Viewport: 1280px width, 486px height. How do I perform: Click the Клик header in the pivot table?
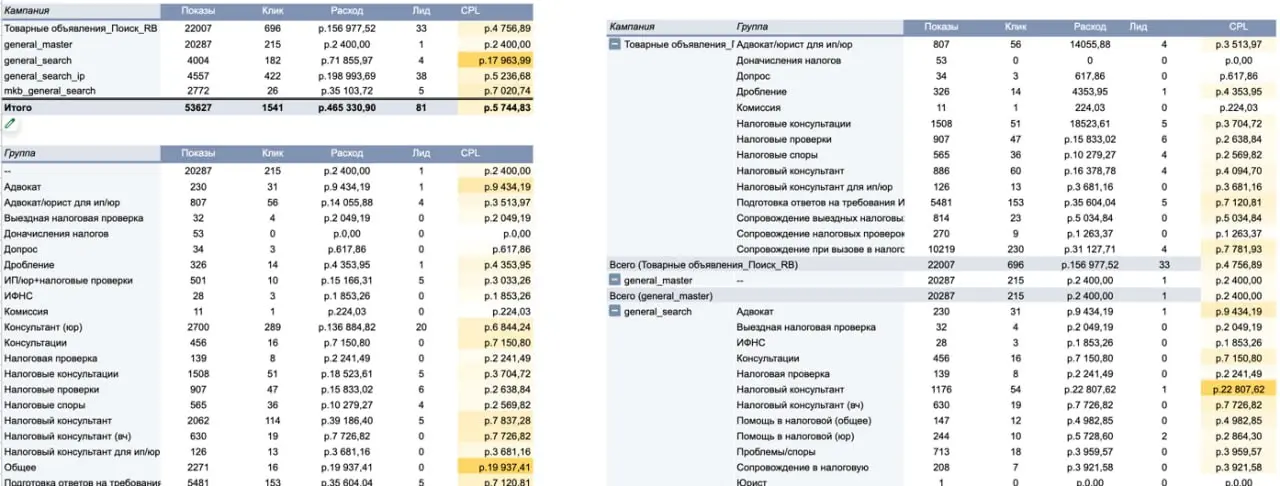tap(1015, 28)
